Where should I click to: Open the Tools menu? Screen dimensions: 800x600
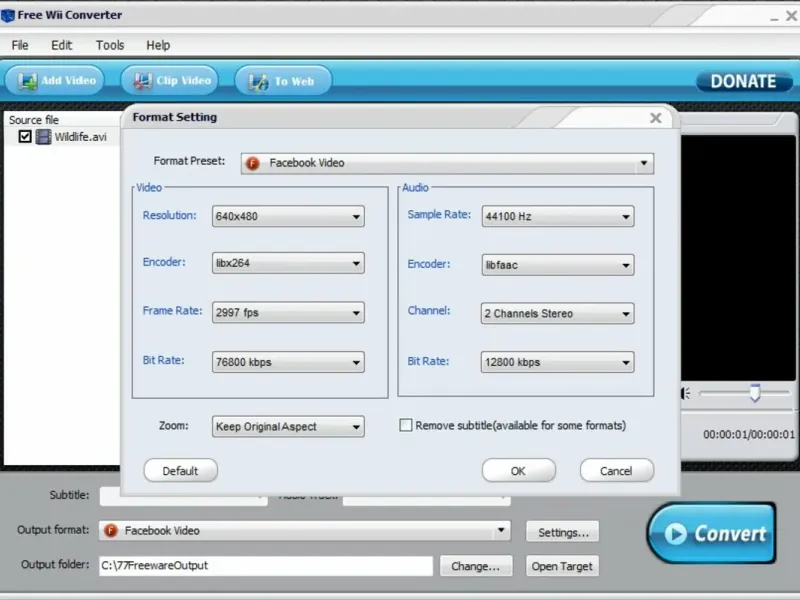pos(110,45)
